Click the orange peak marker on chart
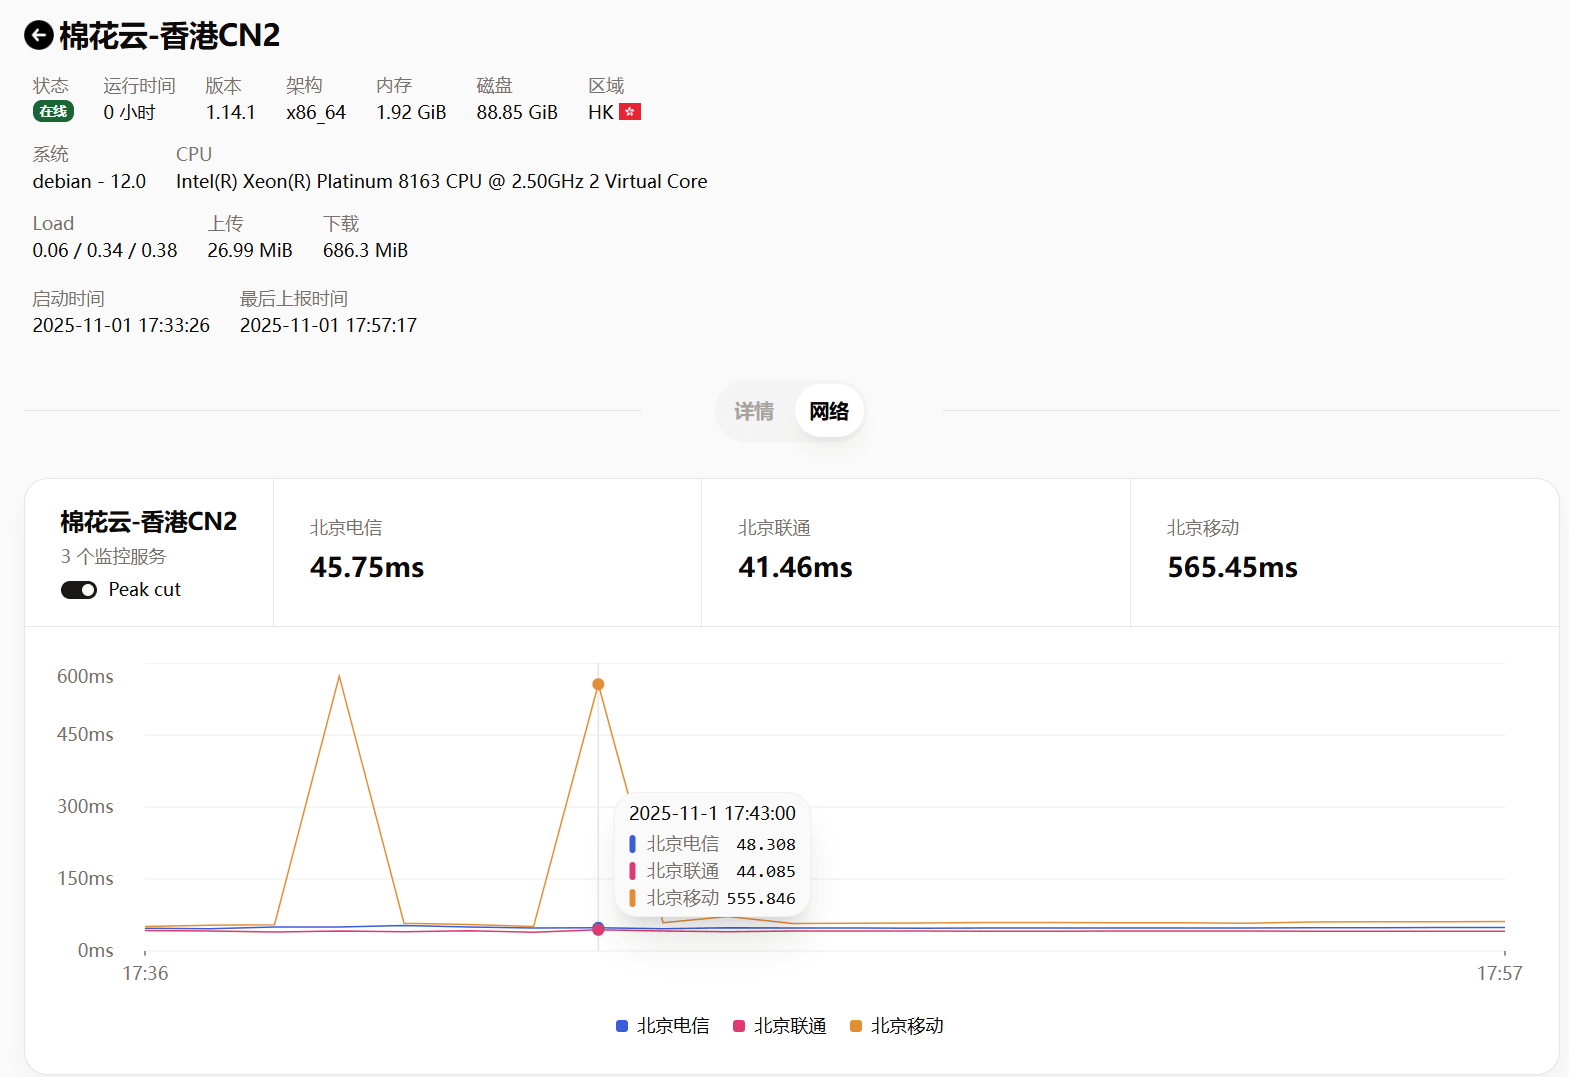The image size is (1569, 1077). pos(598,685)
